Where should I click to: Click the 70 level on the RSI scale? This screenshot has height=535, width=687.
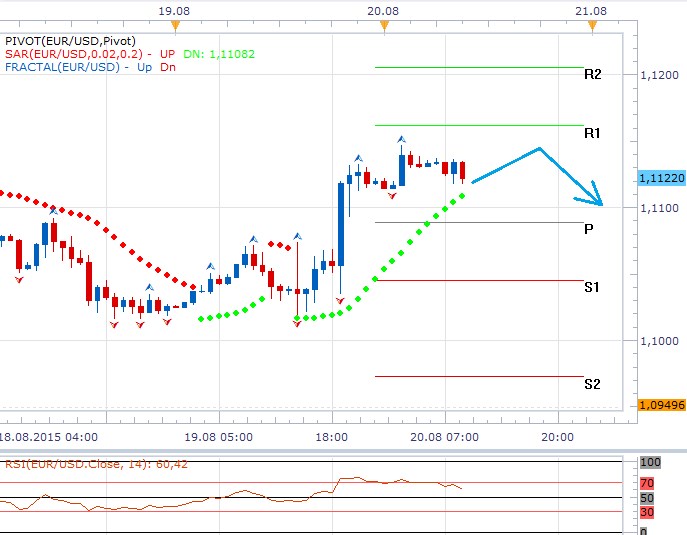pyautogui.click(x=649, y=483)
